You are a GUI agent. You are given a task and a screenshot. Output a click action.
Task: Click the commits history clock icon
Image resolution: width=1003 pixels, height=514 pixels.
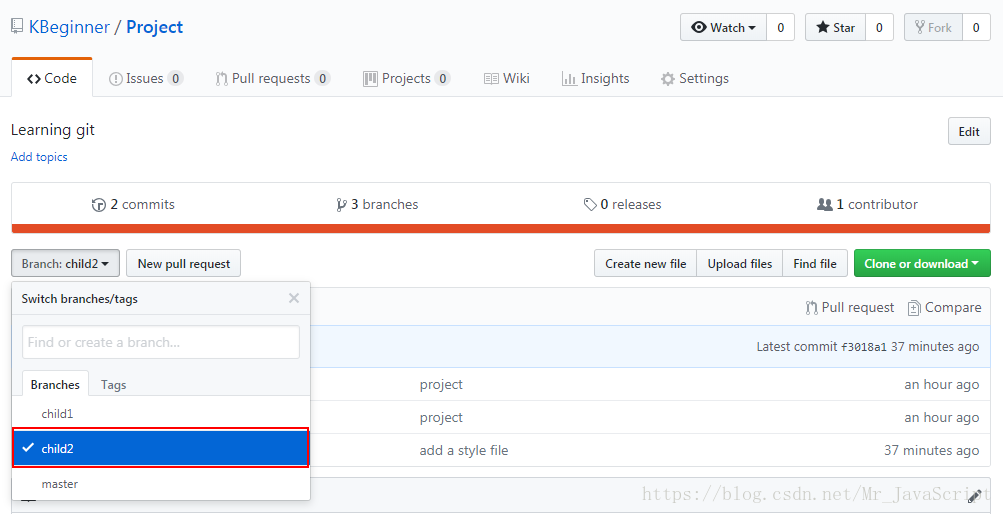[99, 205]
